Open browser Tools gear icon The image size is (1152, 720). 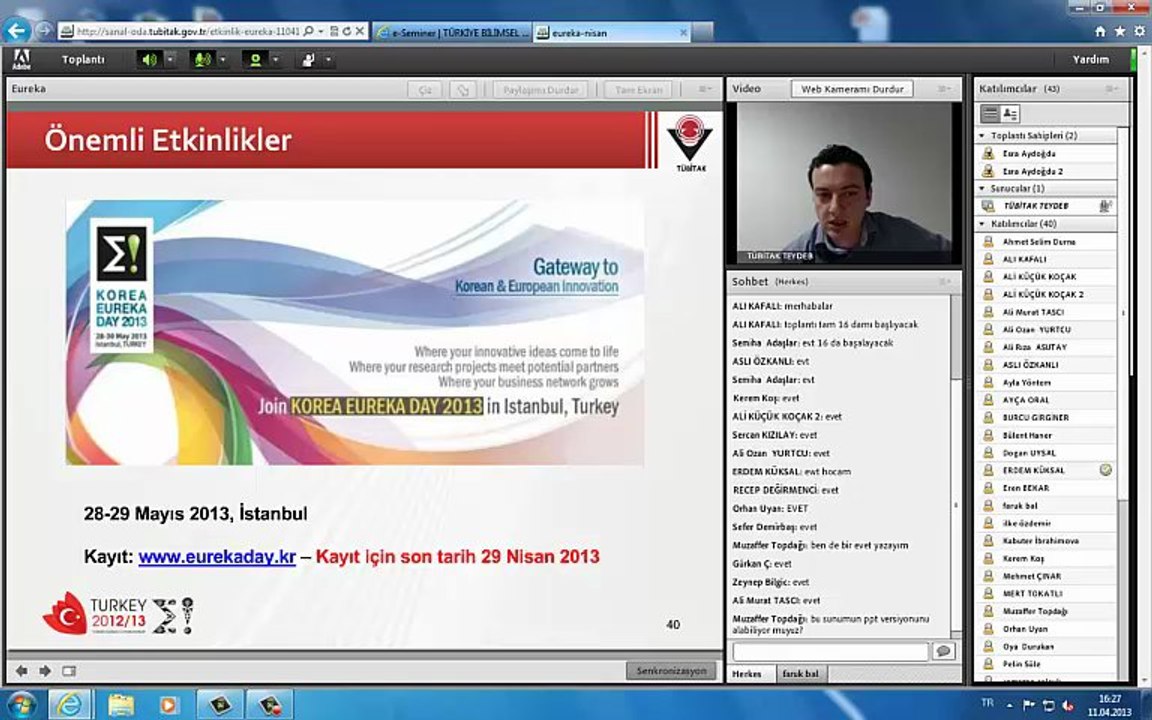click(1140, 32)
